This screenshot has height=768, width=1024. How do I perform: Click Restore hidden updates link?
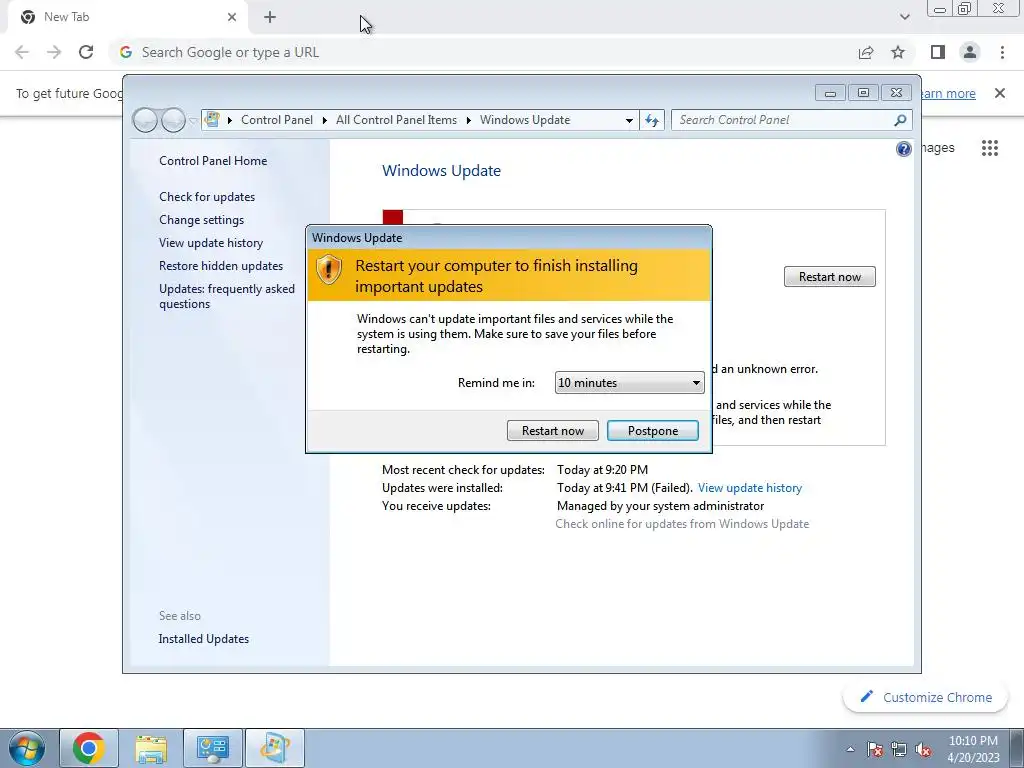(x=221, y=266)
